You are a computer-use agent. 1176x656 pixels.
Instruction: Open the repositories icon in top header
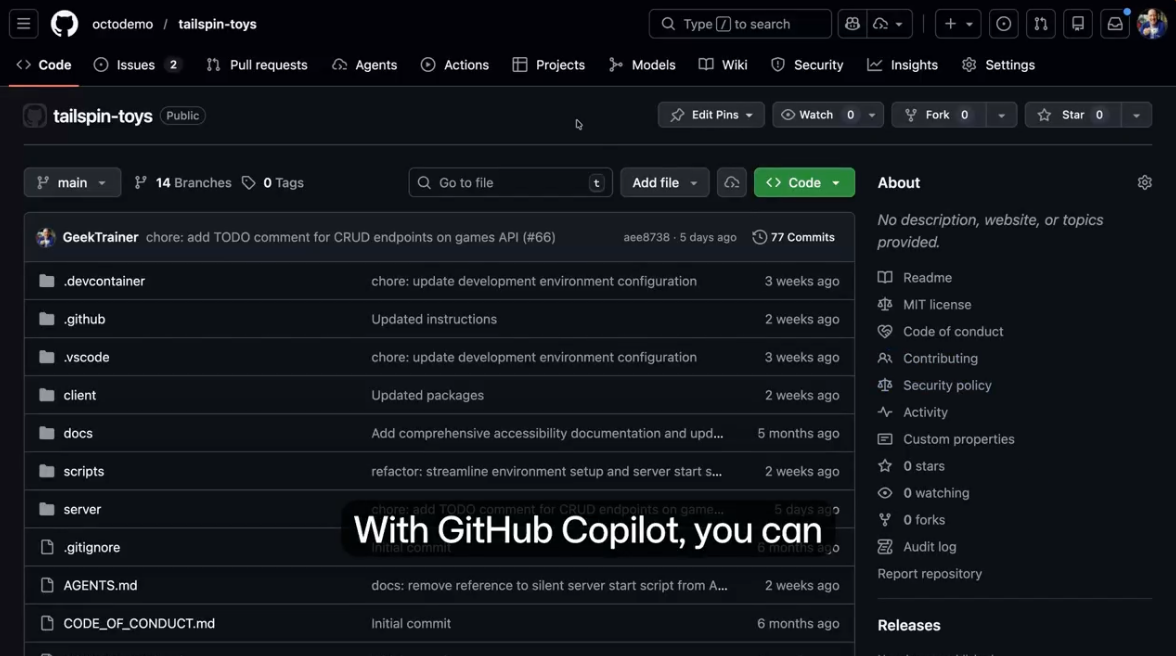click(1078, 24)
